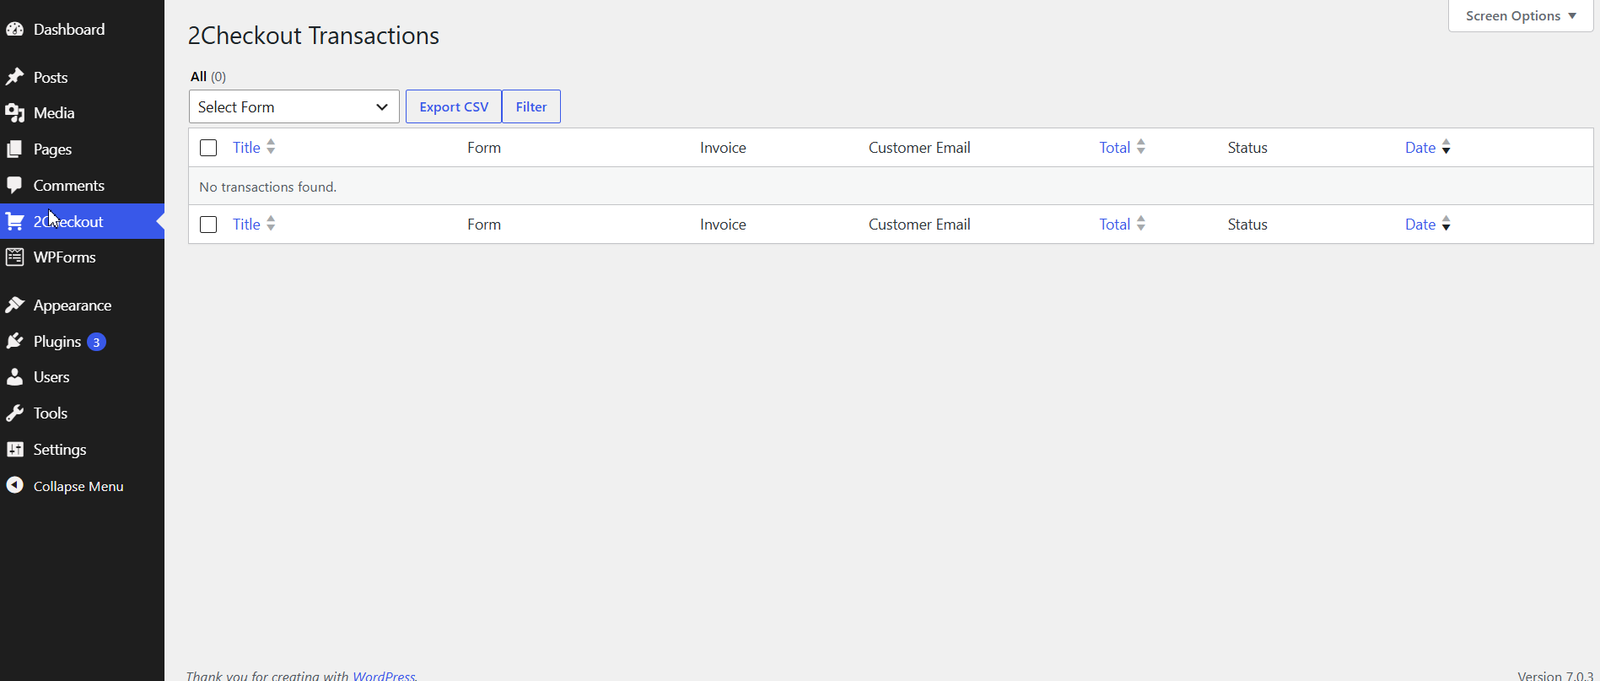This screenshot has width=1600, height=681.
Task: Click sort arrows beside bottom Title header
Action: (x=271, y=224)
